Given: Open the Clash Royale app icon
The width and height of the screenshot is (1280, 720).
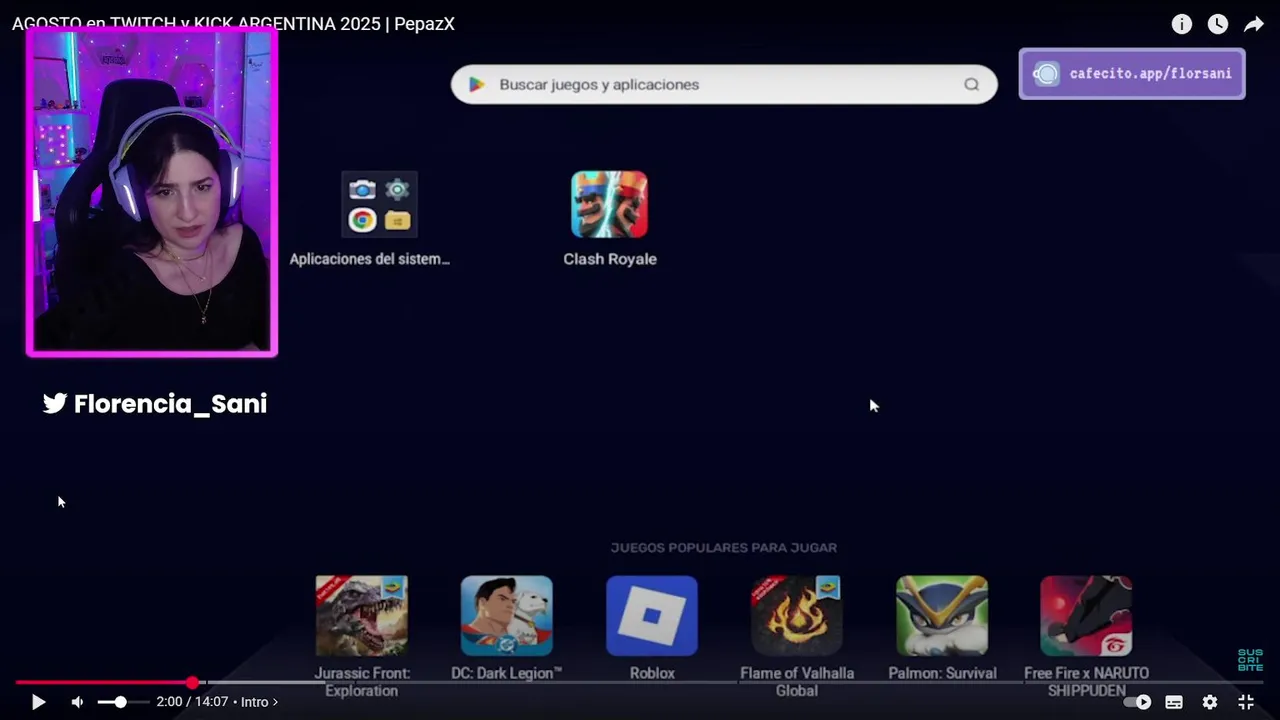Looking at the screenshot, I should (609, 204).
